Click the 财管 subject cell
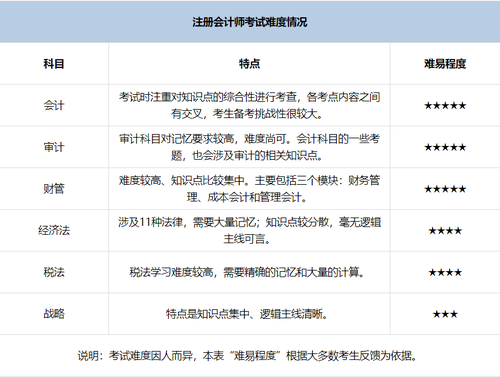Image resolution: width=500 pixels, height=377 pixels. [x=54, y=189]
